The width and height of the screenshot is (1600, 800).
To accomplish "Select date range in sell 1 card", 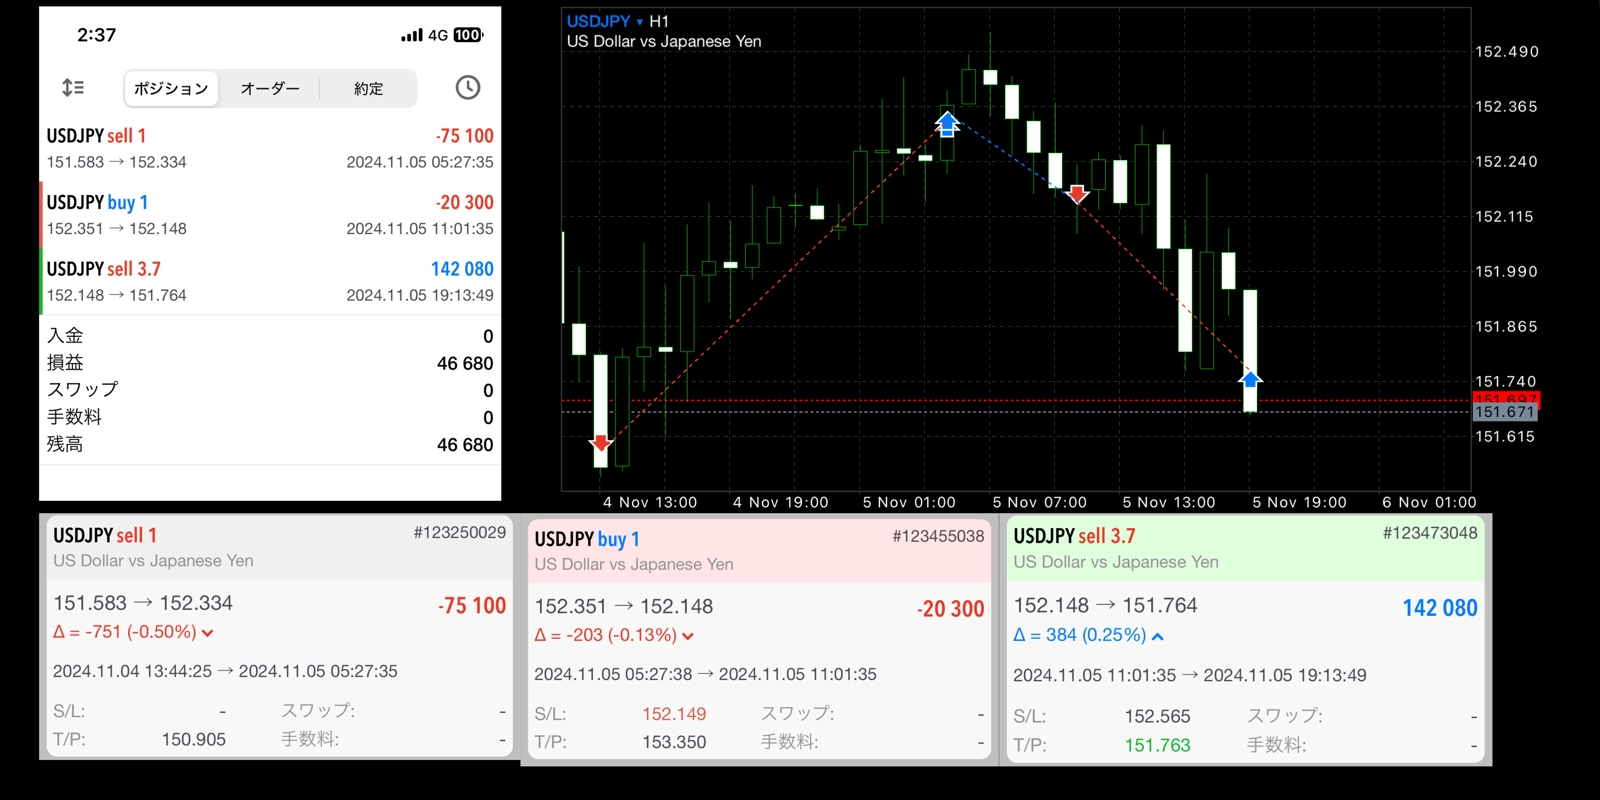I will click(225, 671).
